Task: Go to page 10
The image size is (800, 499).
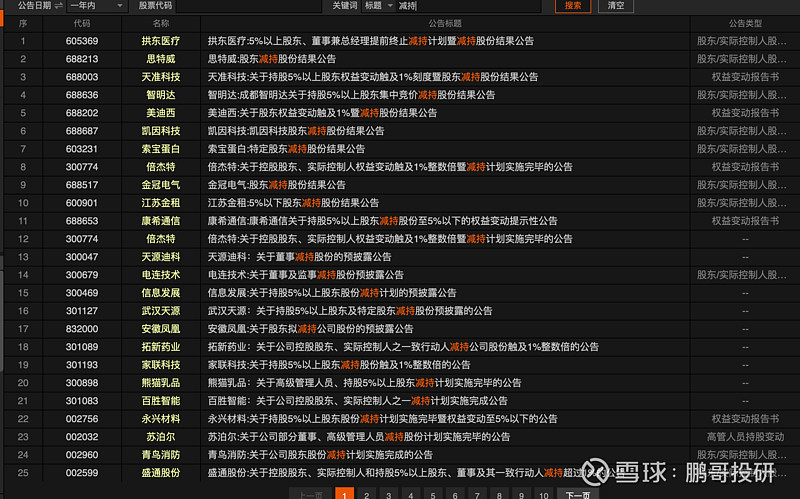Action: [544, 494]
